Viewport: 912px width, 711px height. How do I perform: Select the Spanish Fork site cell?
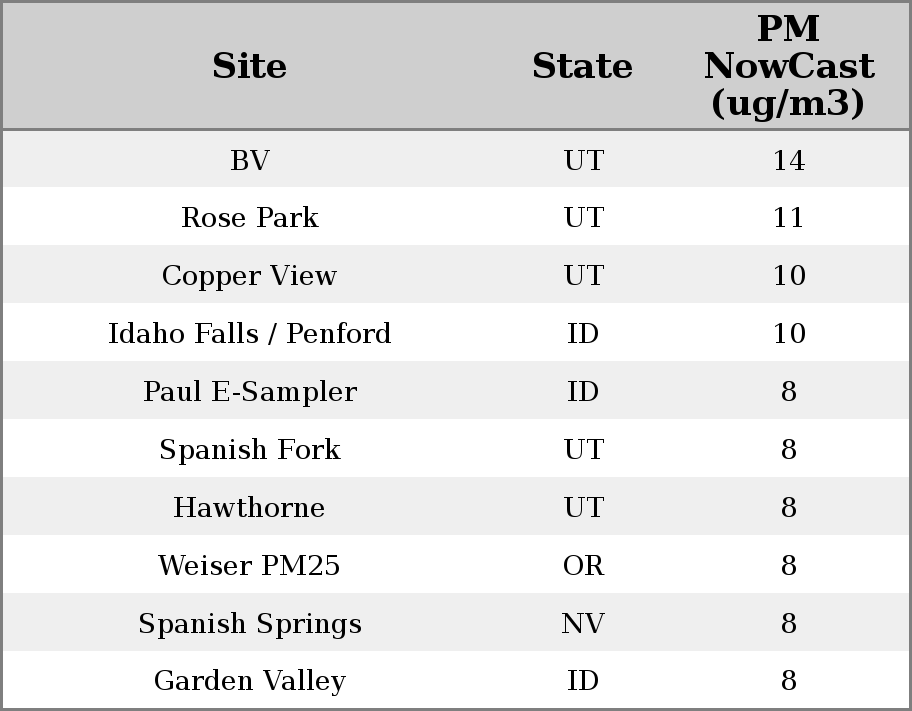249,450
